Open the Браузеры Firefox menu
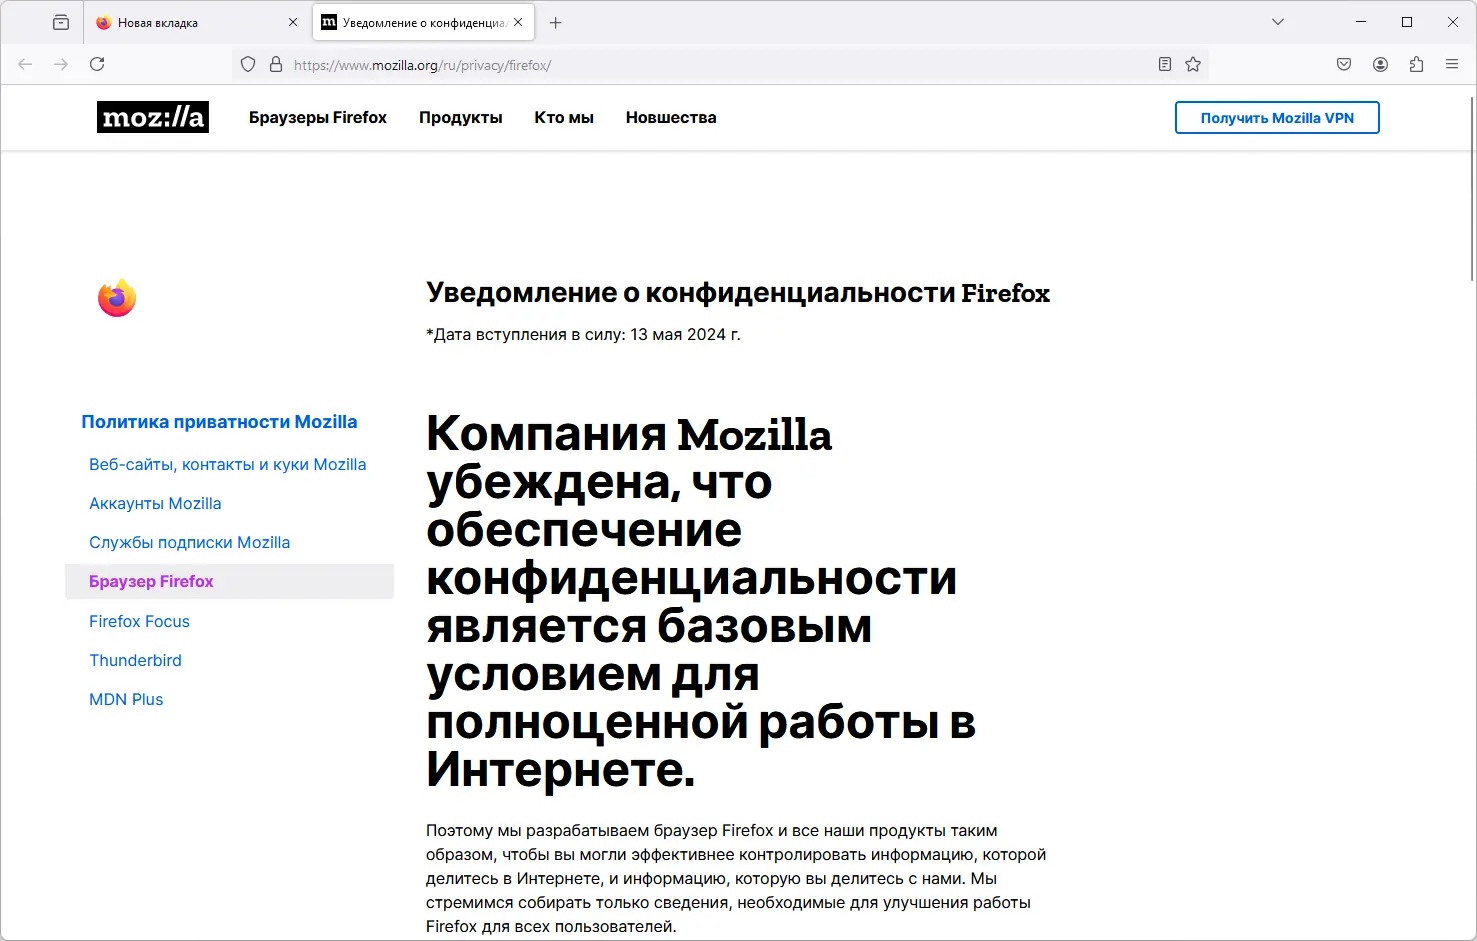Viewport: 1477px width, 941px height. (x=318, y=117)
